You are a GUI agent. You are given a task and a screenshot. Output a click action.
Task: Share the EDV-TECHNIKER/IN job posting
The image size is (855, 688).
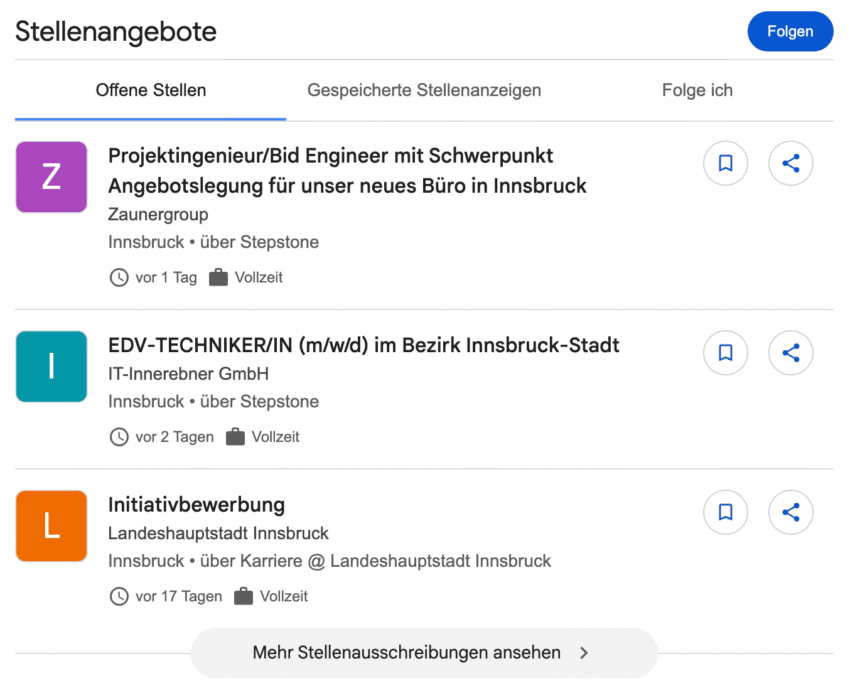[790, 353]
